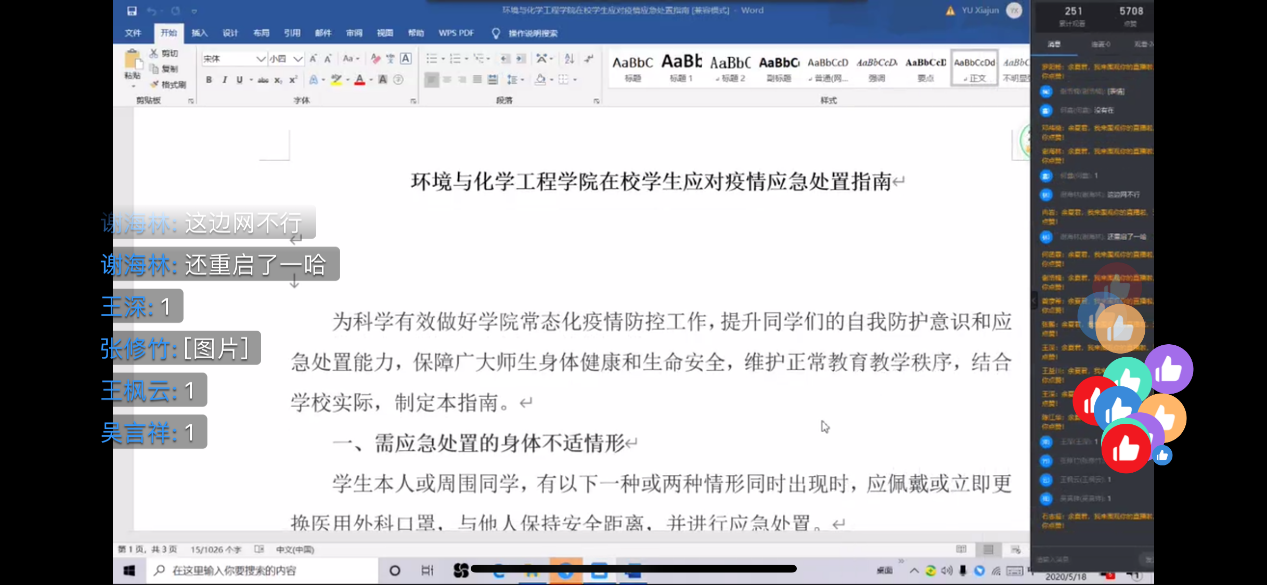This screenshot has height=585, width=1267.
Task: Toggle strikethrough (abc) formatting
Action: tap(262, 80)
